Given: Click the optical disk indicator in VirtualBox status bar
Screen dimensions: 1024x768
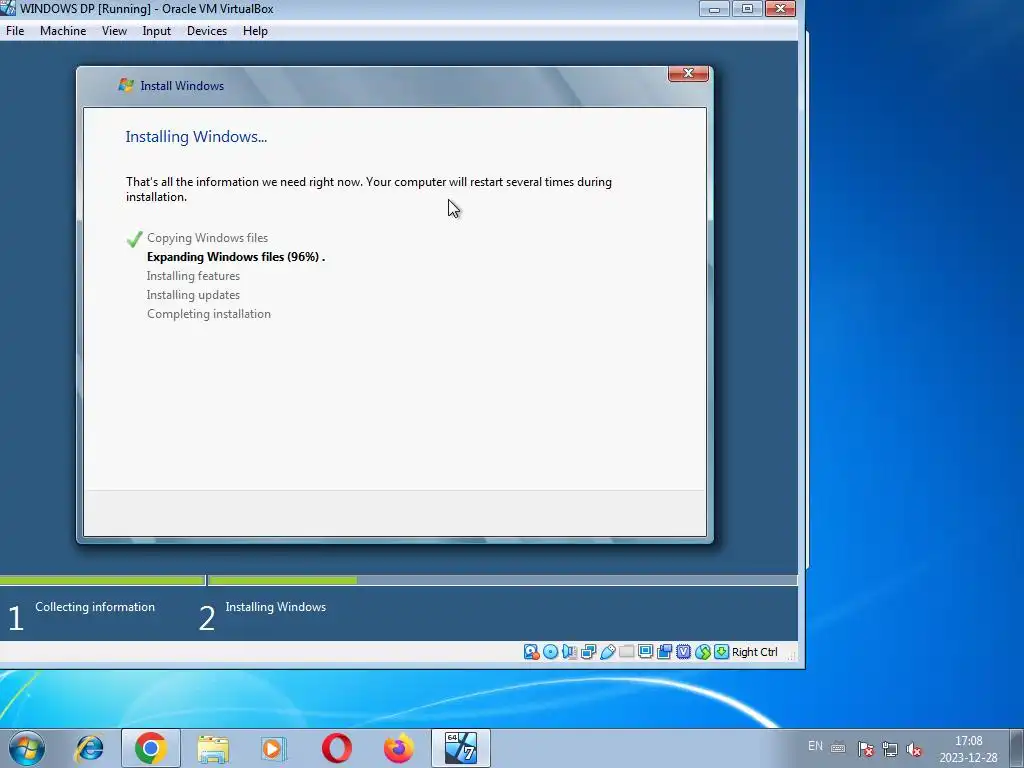Looking at the screenshot, I should tap(551, 652).
